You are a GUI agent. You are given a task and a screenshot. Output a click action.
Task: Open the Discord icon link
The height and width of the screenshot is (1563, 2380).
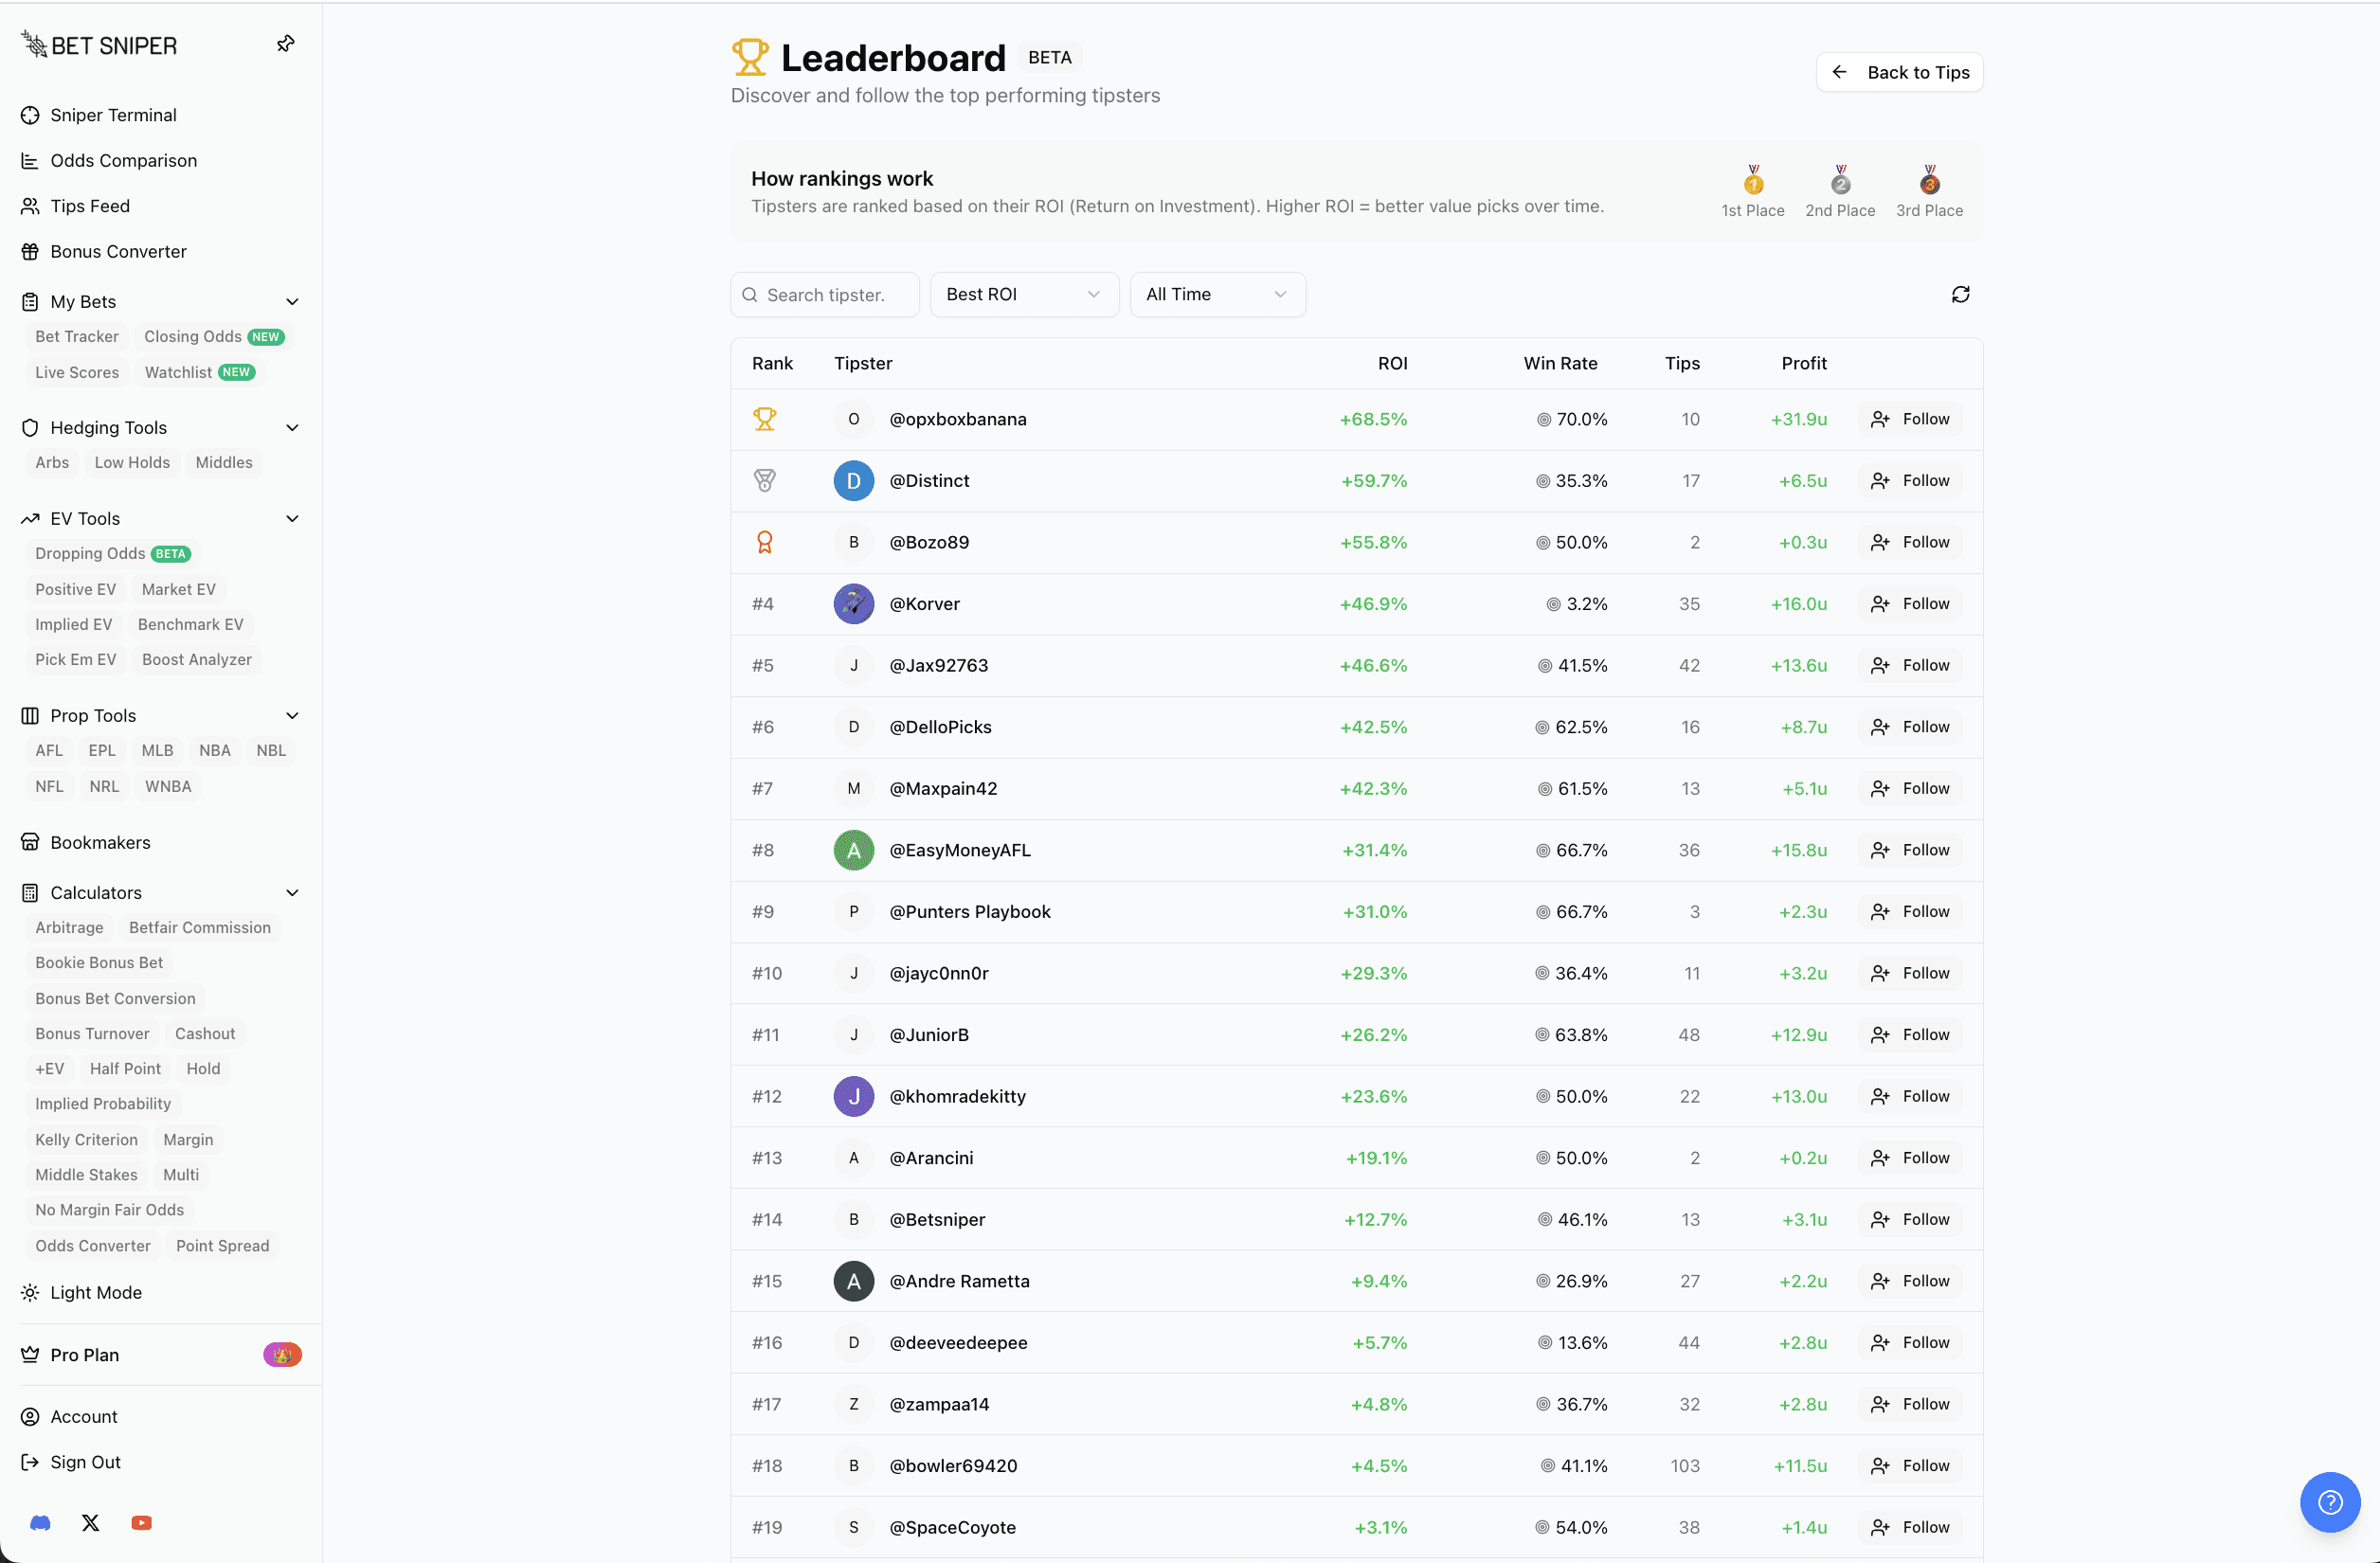40,1523
